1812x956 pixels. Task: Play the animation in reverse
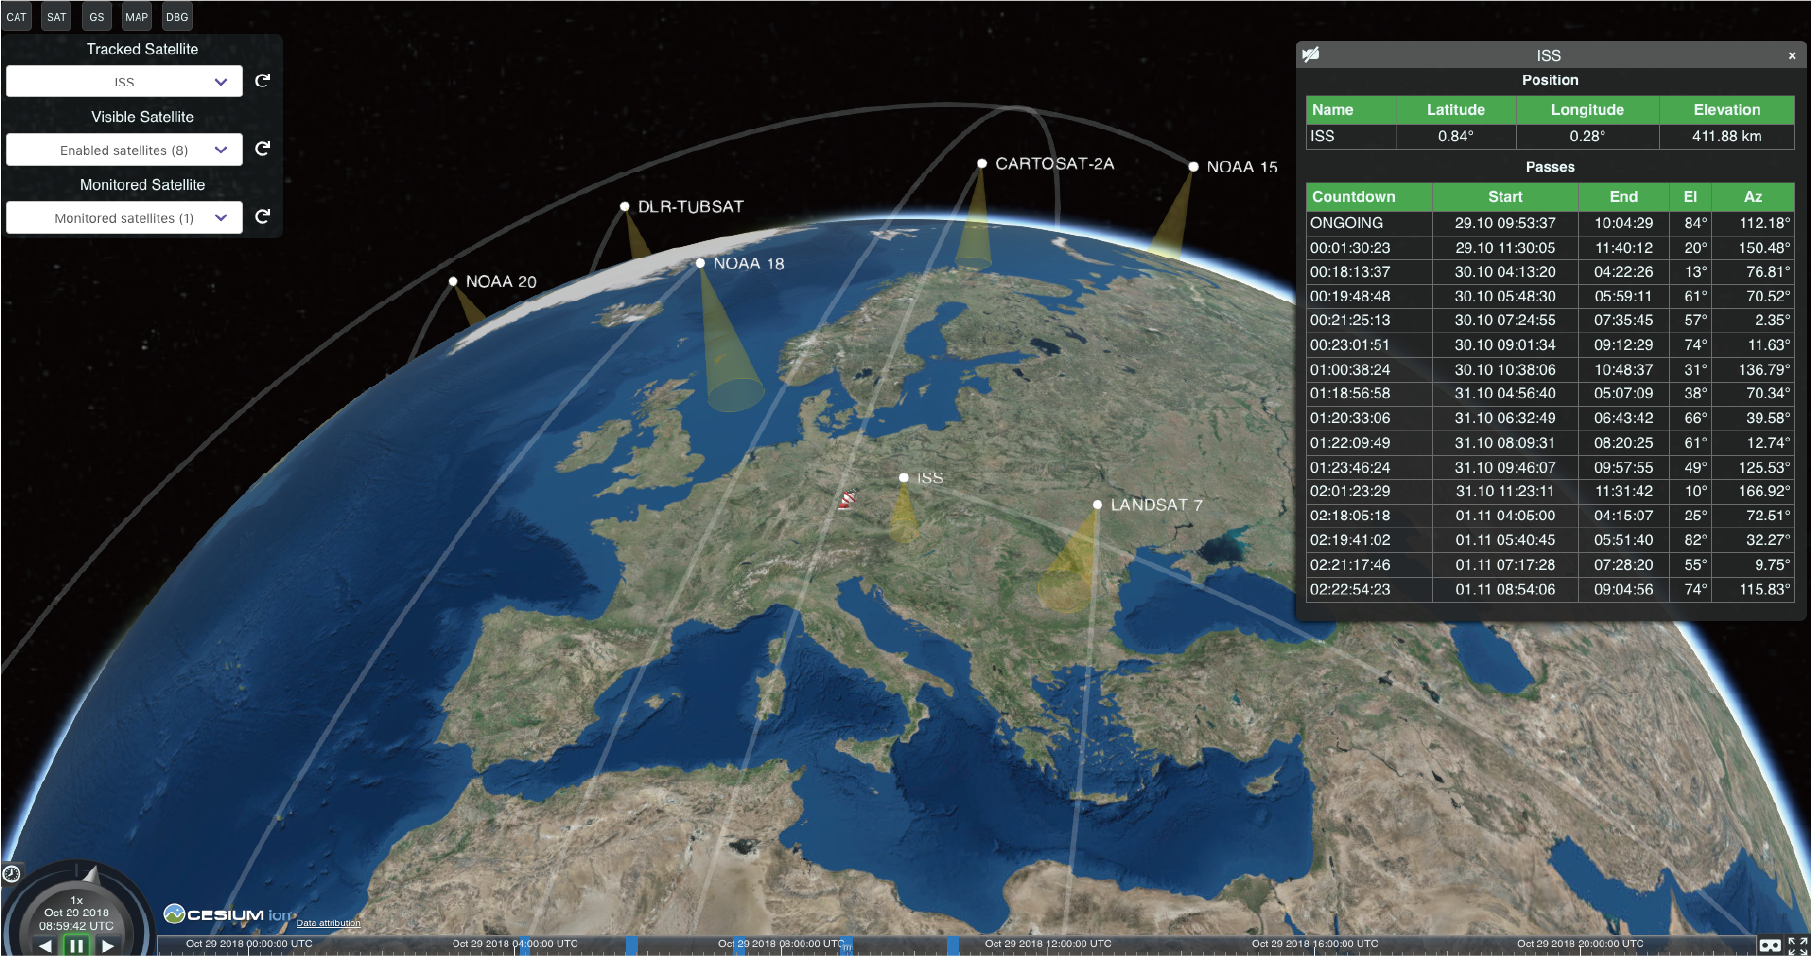click(45, 946)
